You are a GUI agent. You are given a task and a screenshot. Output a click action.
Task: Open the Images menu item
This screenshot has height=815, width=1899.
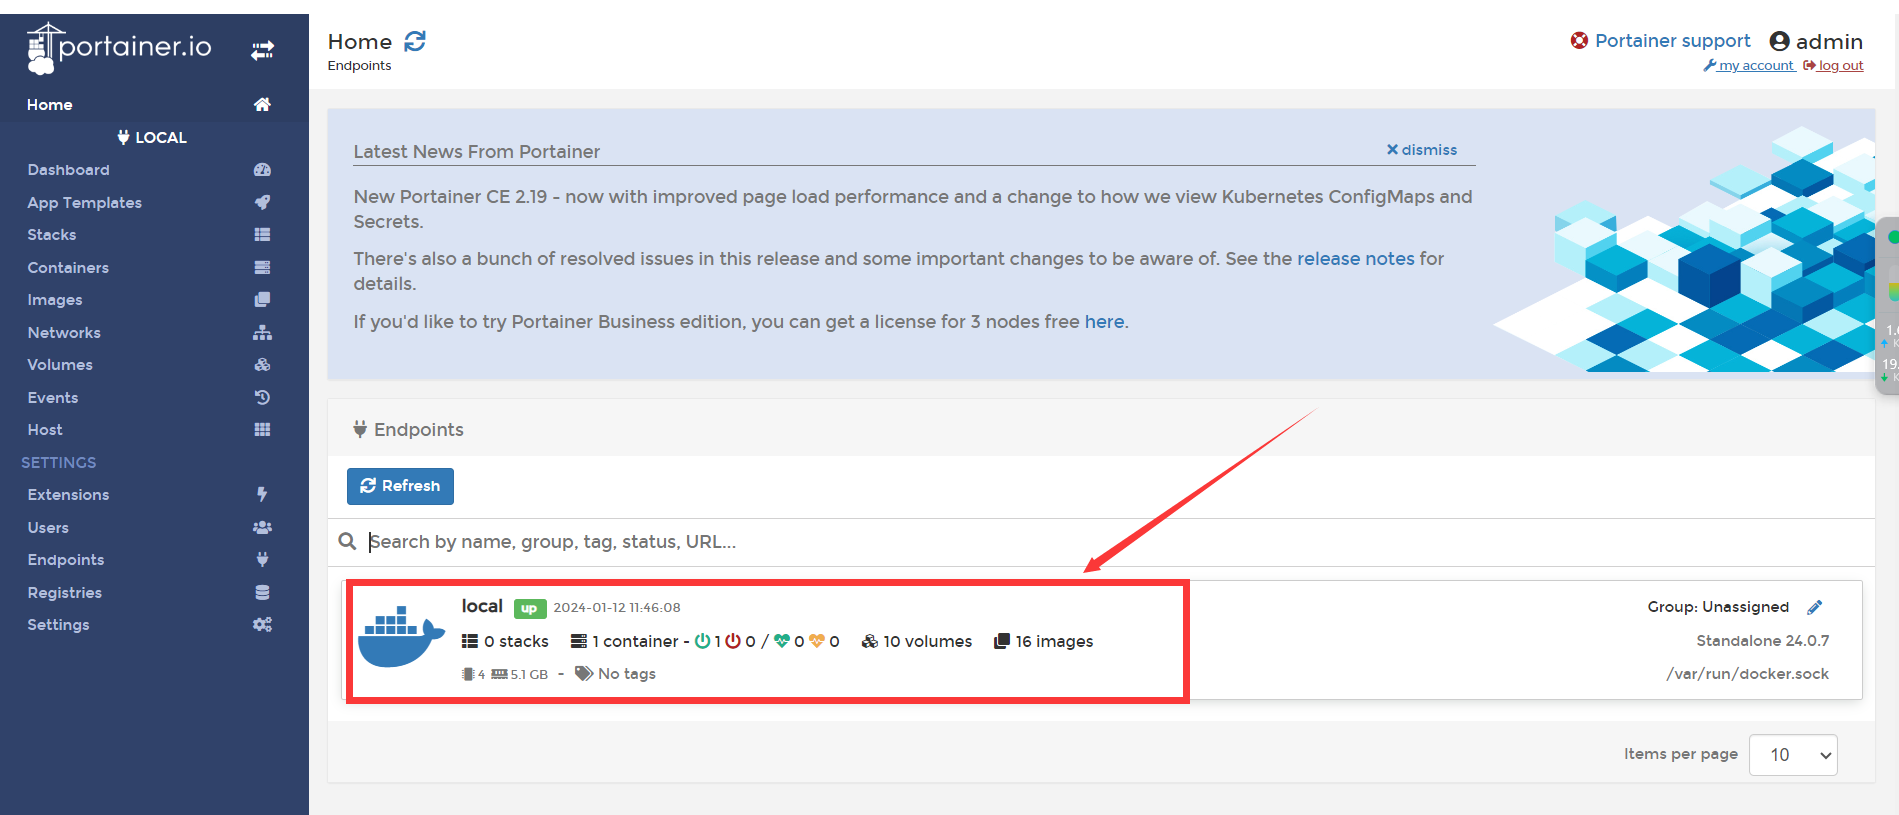pos(55,299)
